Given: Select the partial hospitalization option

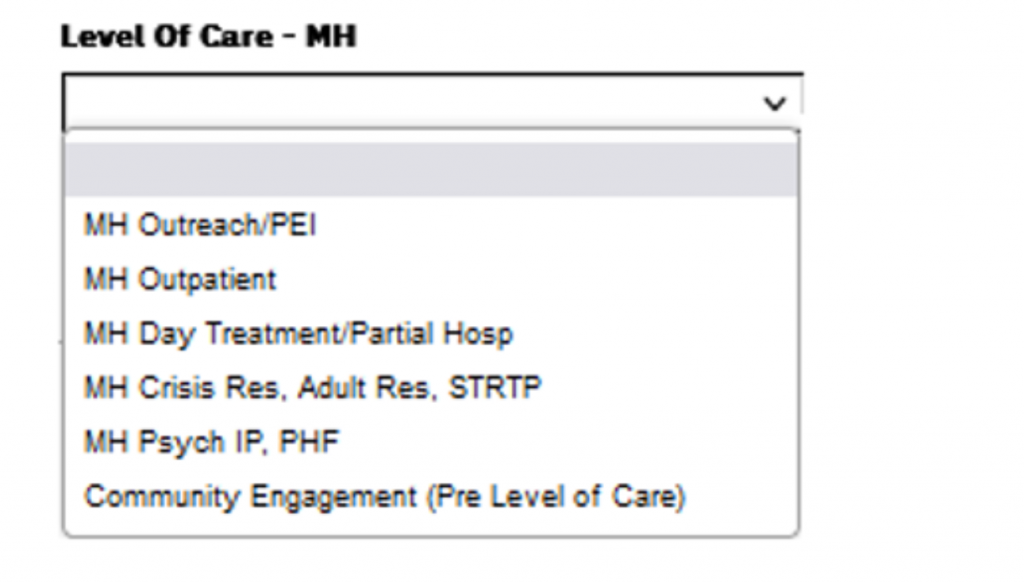Looking at the screenshot, I should (x=299, y=334).
